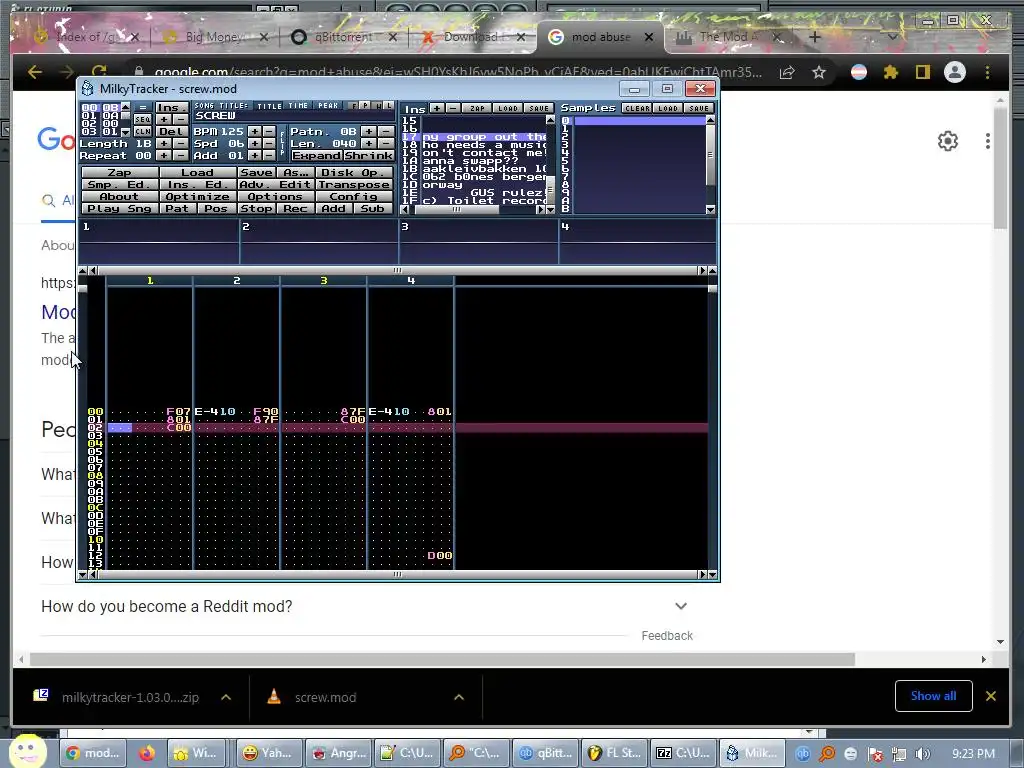Open Chrome tab search chevron
The height and width of the screenshot is (768, 1024).
[892, 37]
